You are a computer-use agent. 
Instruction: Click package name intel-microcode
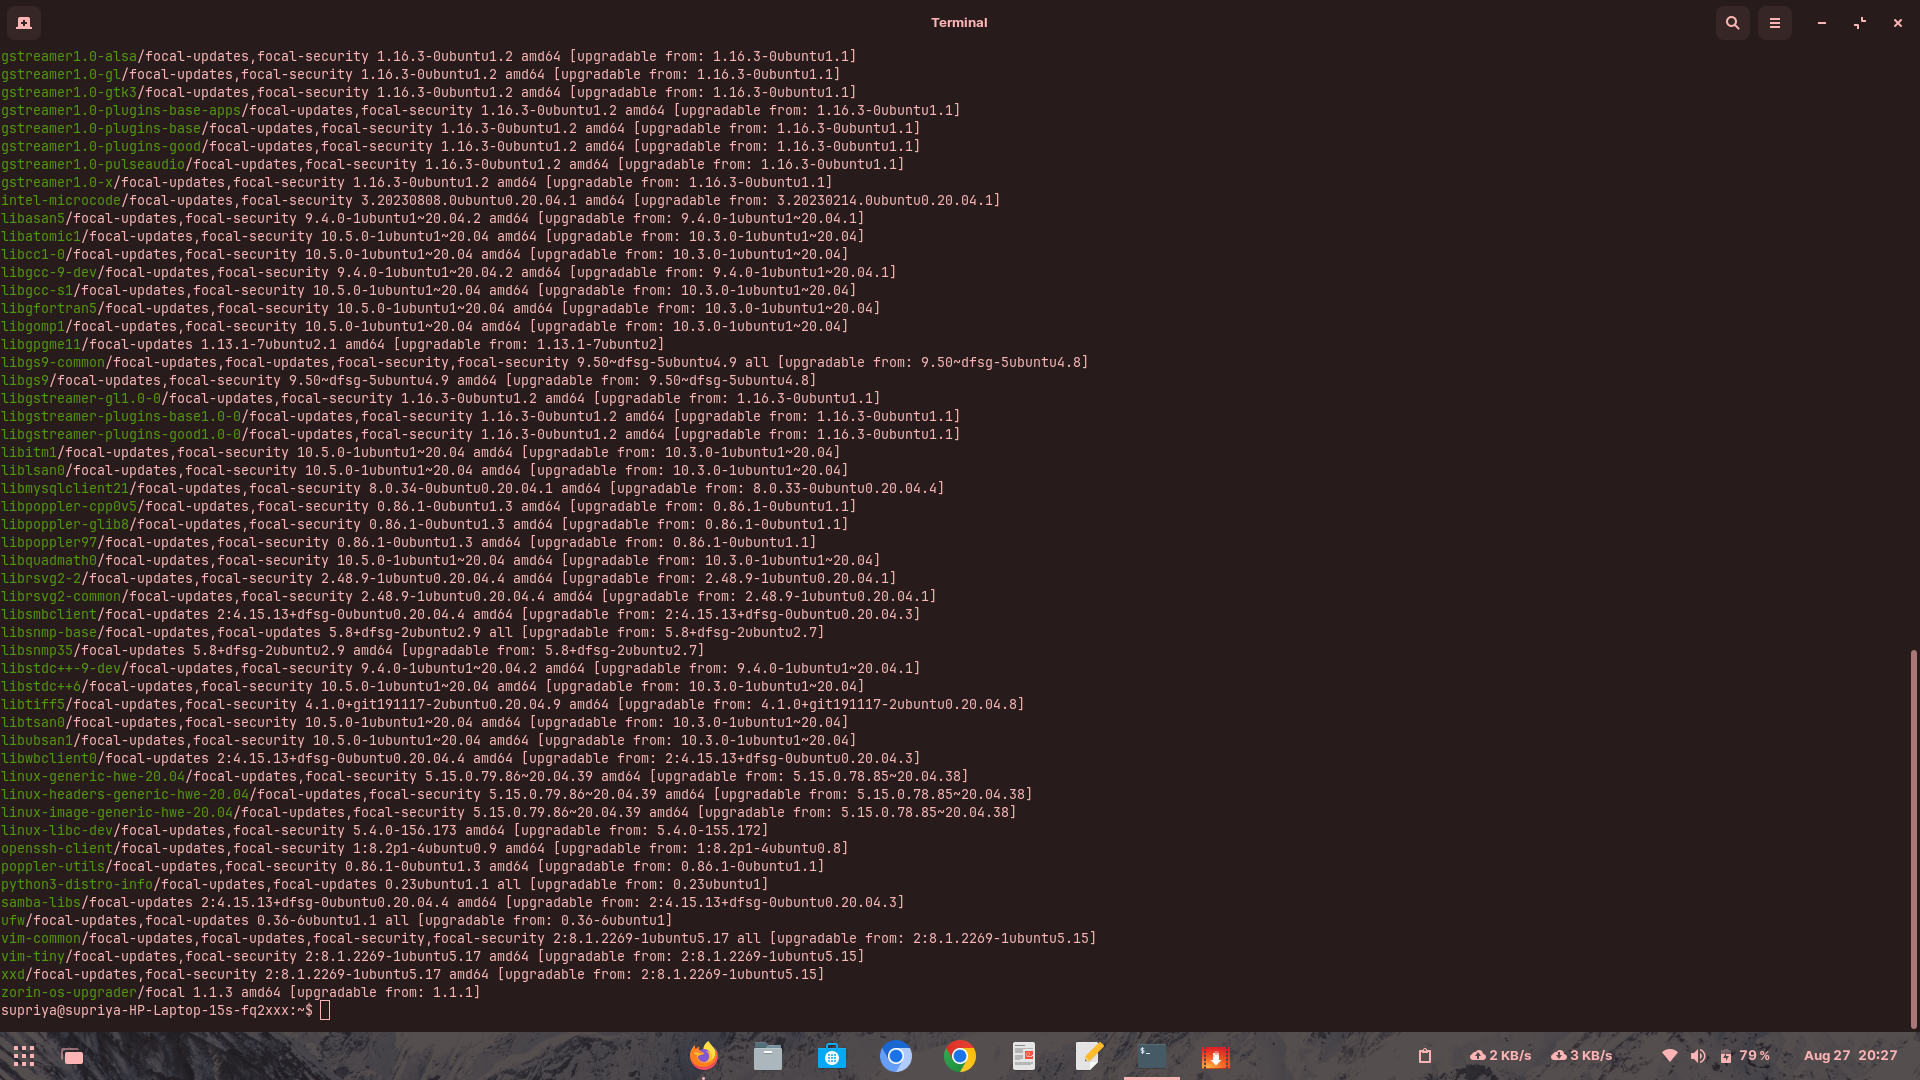pyautogui.click(x=61, y=201)
